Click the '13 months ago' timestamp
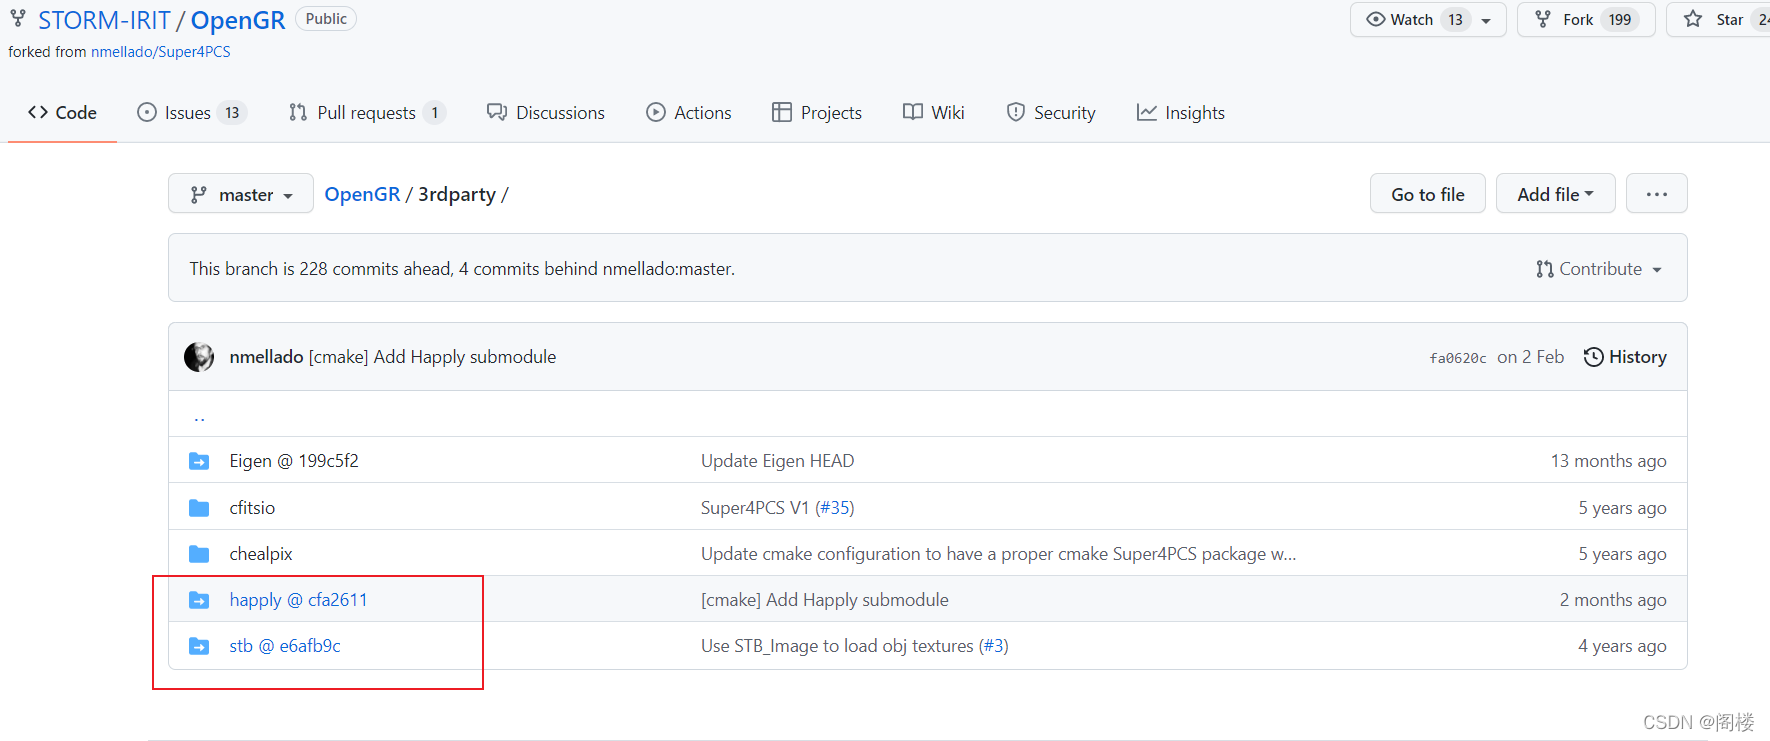Image resolution: width=1770 pixels, height=741 pixels. (x=1608, y=461)
